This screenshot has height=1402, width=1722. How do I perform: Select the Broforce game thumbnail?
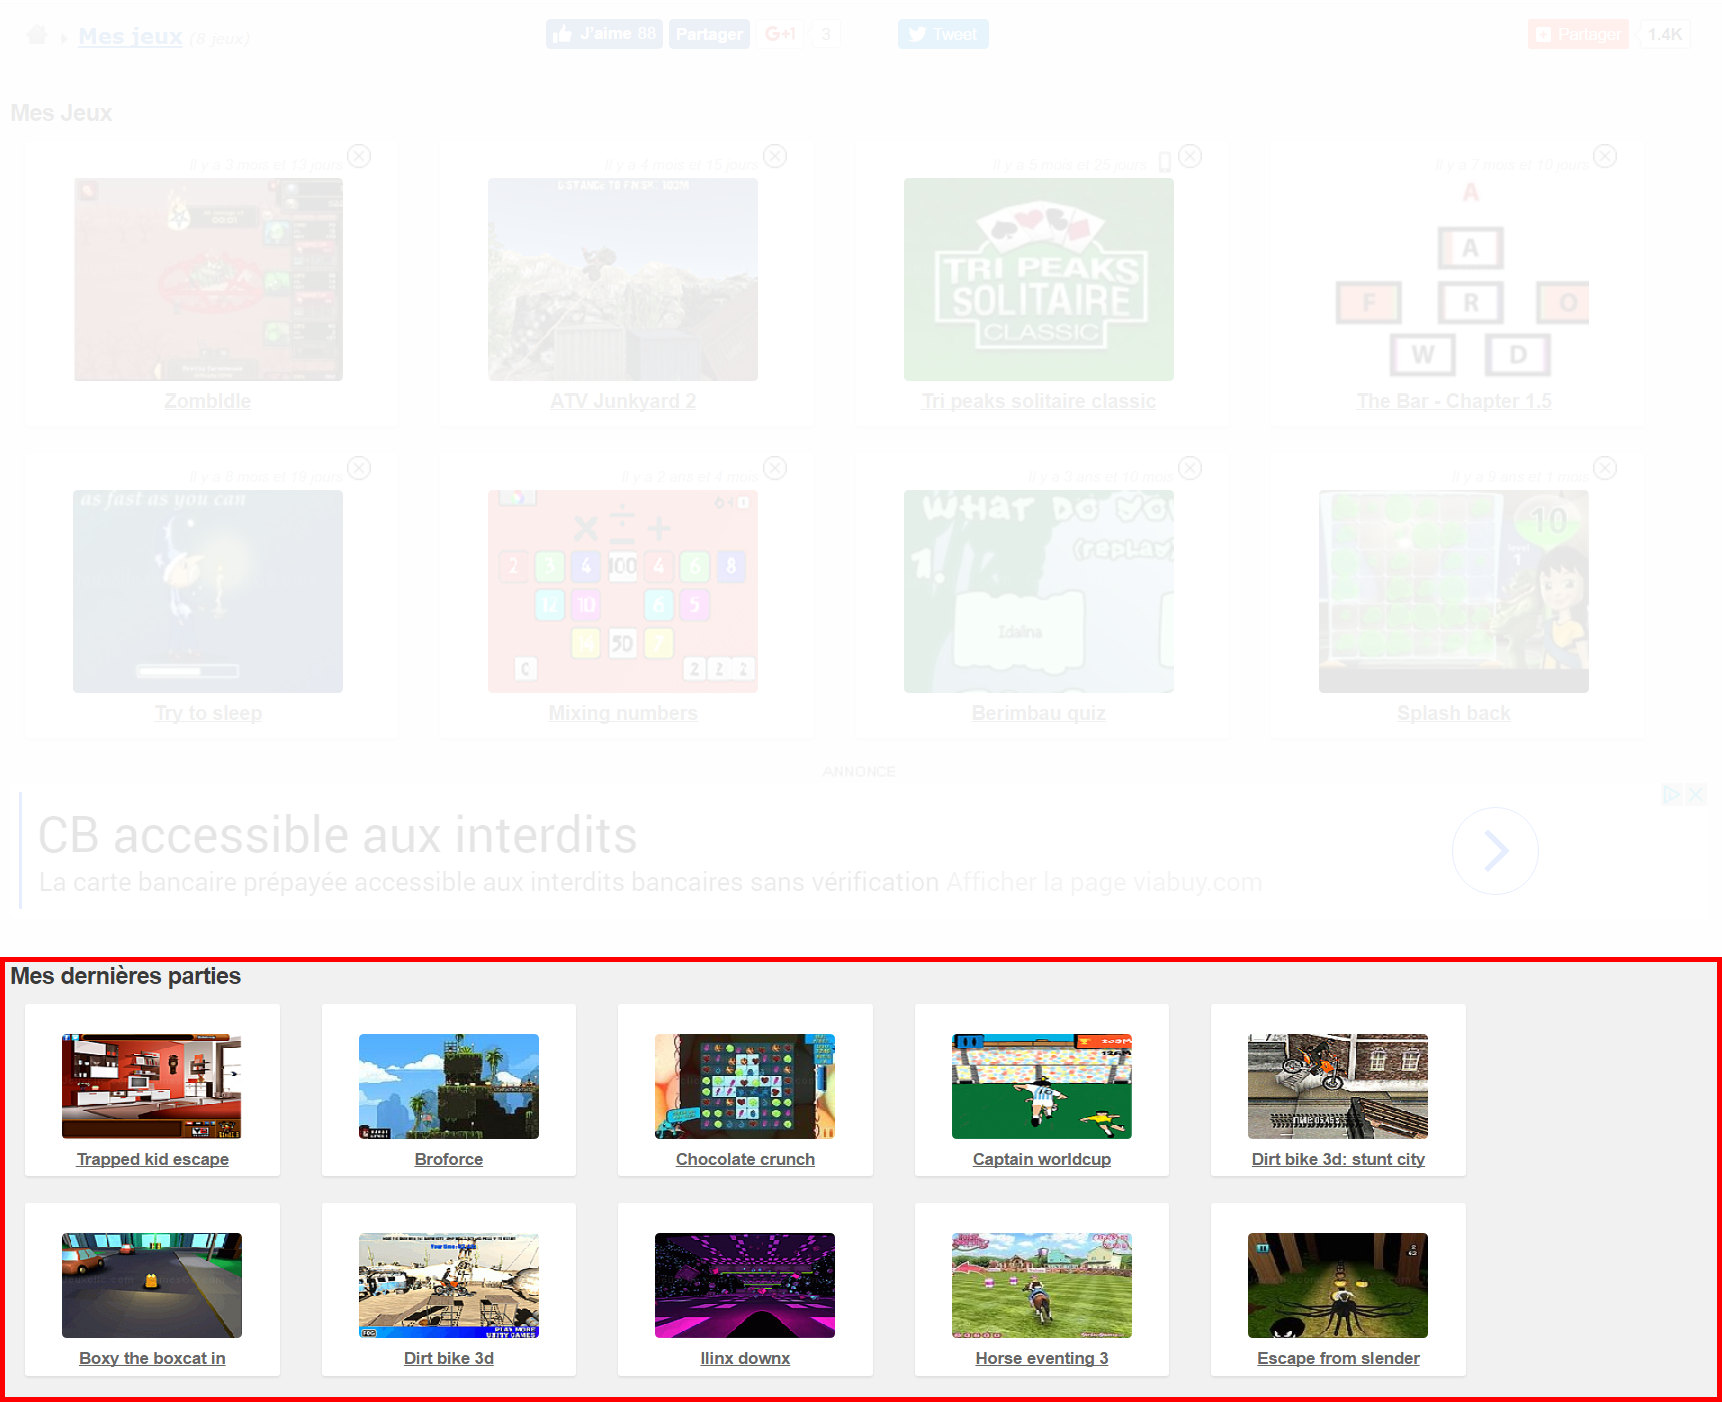tap(448, 1086)
